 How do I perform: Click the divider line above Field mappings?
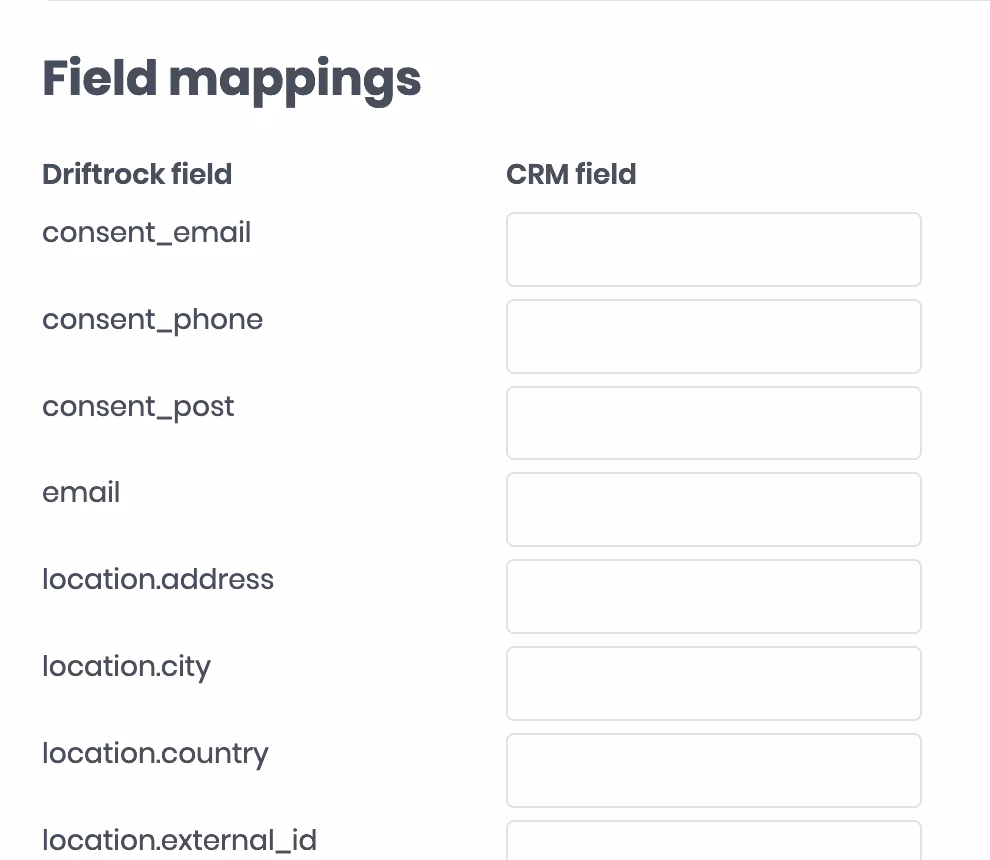point(518,1)
